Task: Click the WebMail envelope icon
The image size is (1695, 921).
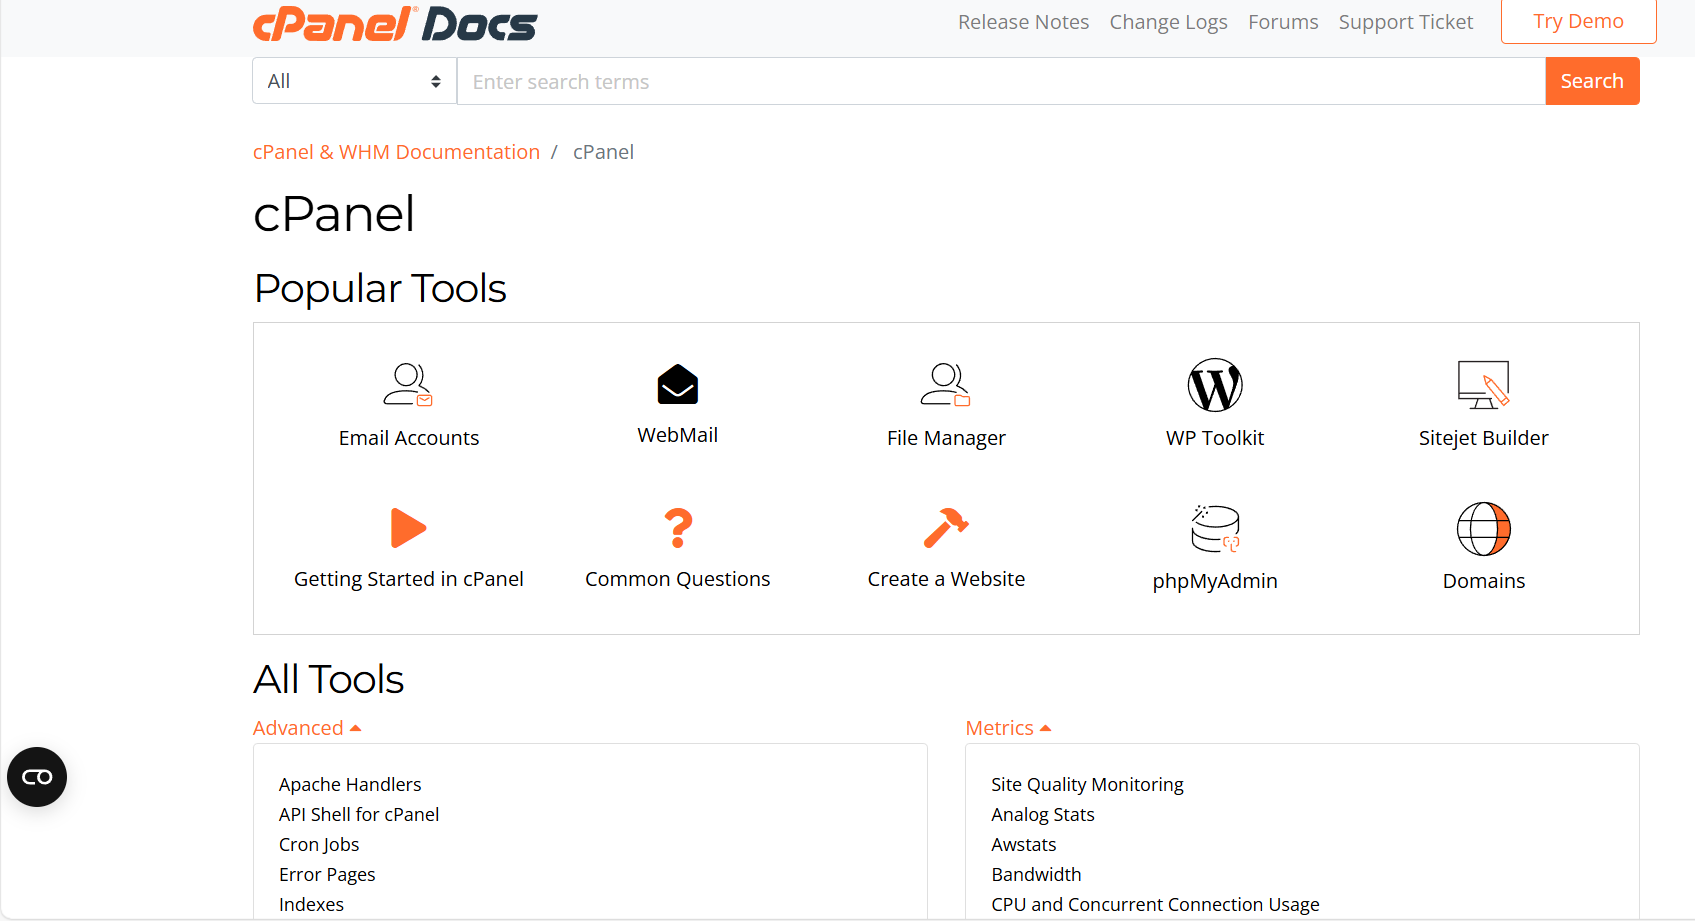Action: point(678,384)
